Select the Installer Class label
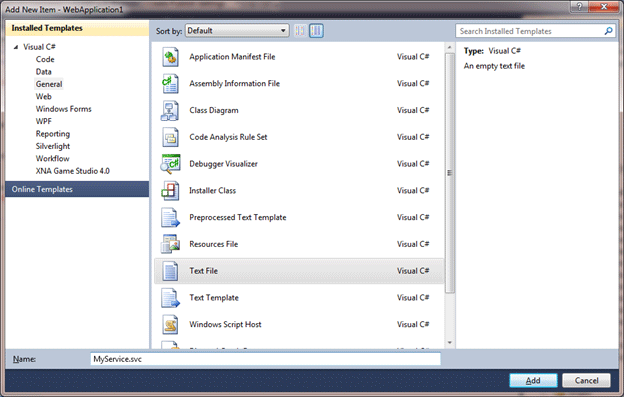This screenshot has height=397, width=624. tap(212, 191)
